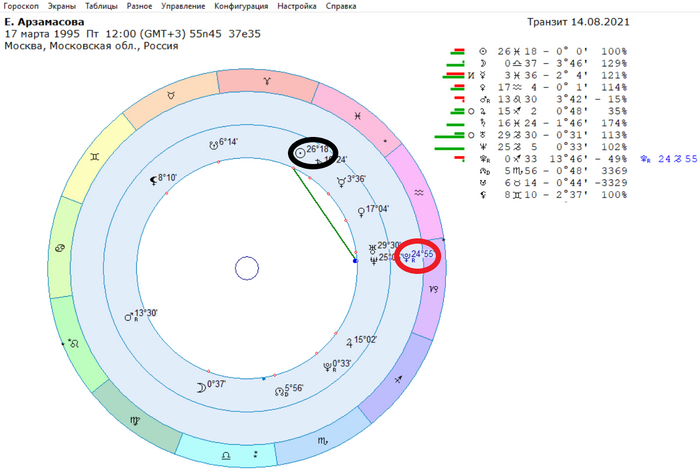Viewport: 700px width, 473px height.
Task: Select the North Node symbol at 5°56'
Action: 279,391
